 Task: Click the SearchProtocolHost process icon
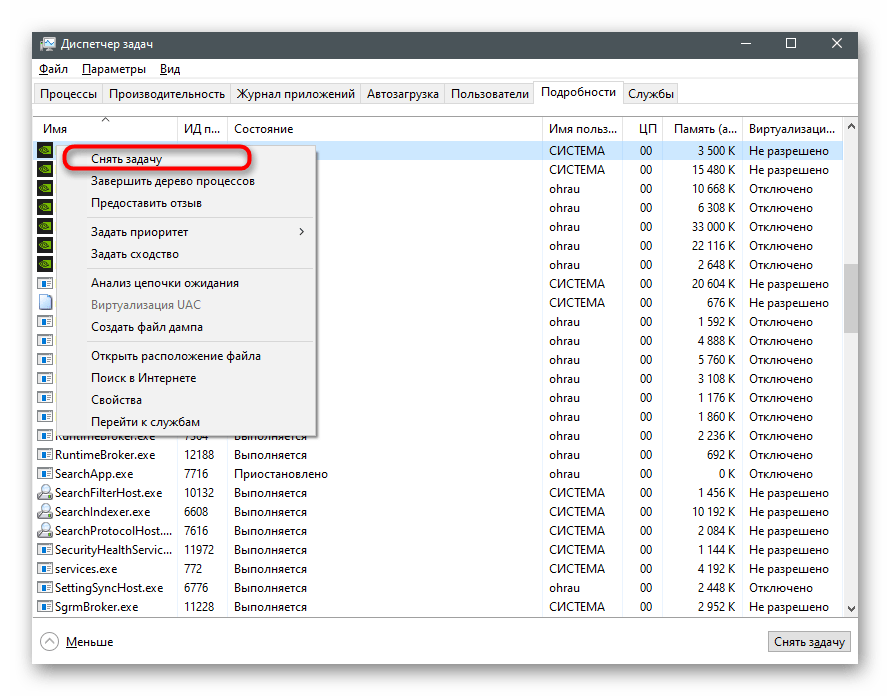pos(45,531)
